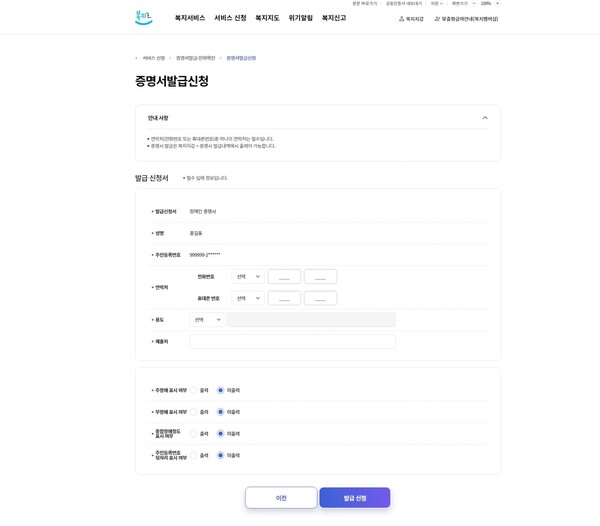The image size is (600, 526).
Task: Open the 복지서비스 menu
Action: (x=190, y=18)
